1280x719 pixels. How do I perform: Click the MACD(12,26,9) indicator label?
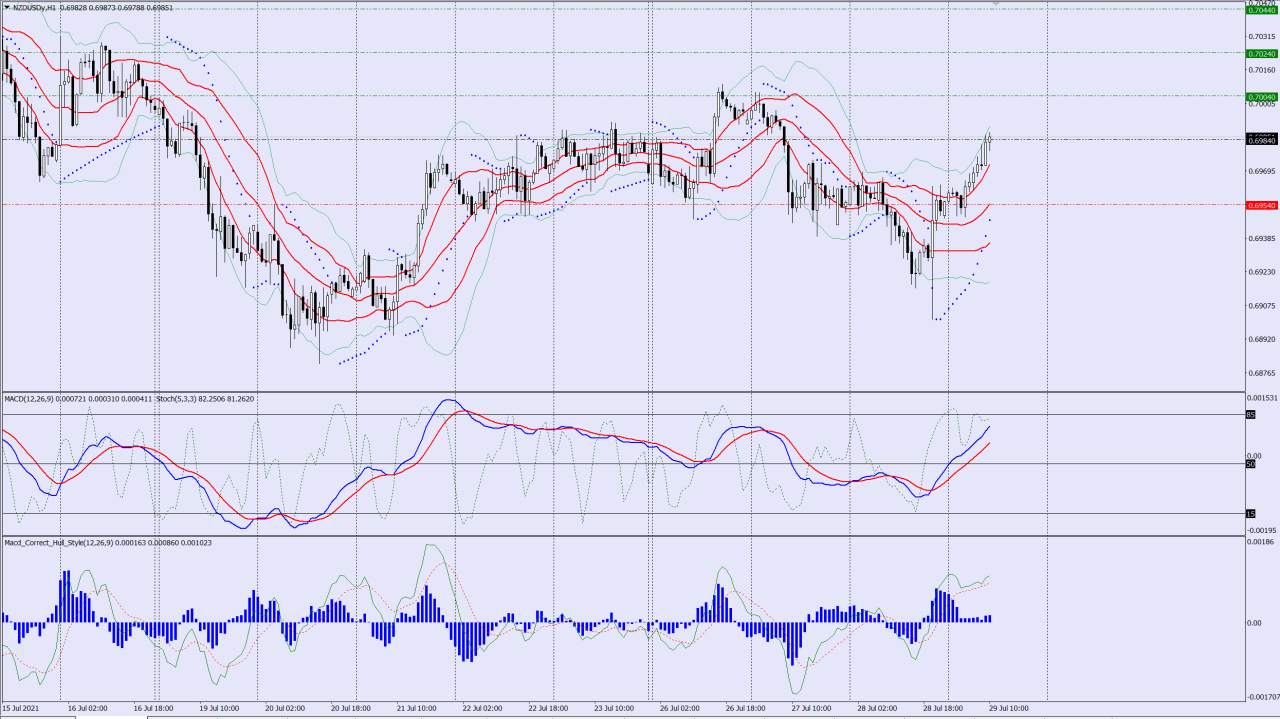28,399
